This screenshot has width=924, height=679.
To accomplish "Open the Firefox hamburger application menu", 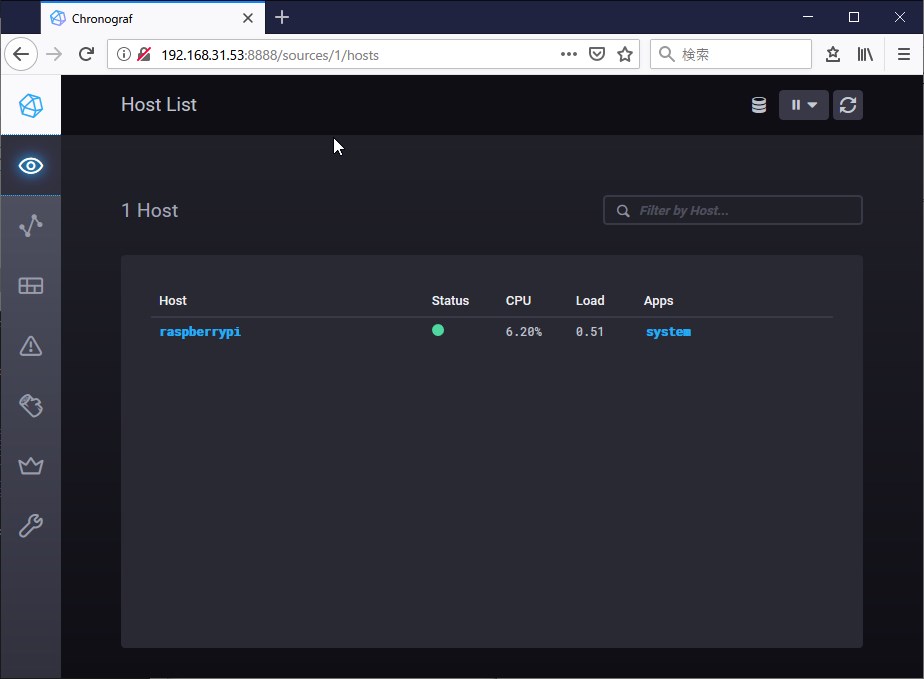I will click(903, 54).
